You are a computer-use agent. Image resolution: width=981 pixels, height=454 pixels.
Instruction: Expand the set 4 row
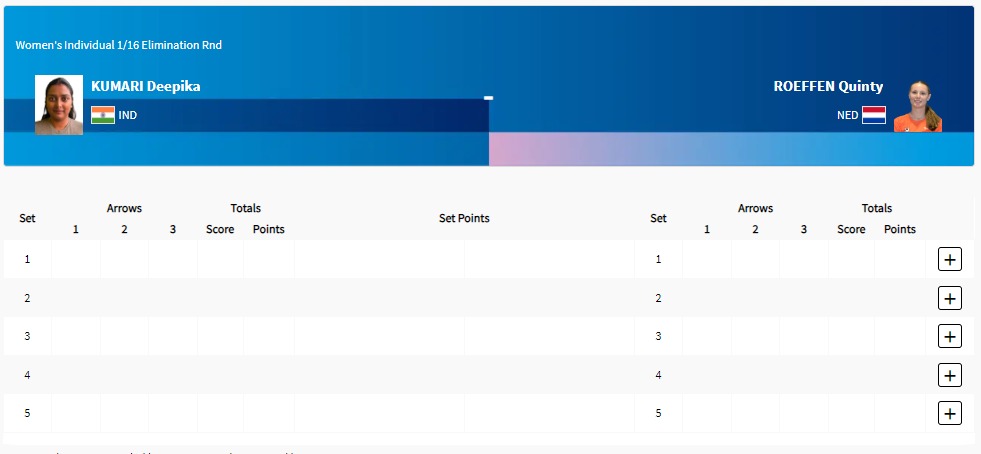coord(949,375)
